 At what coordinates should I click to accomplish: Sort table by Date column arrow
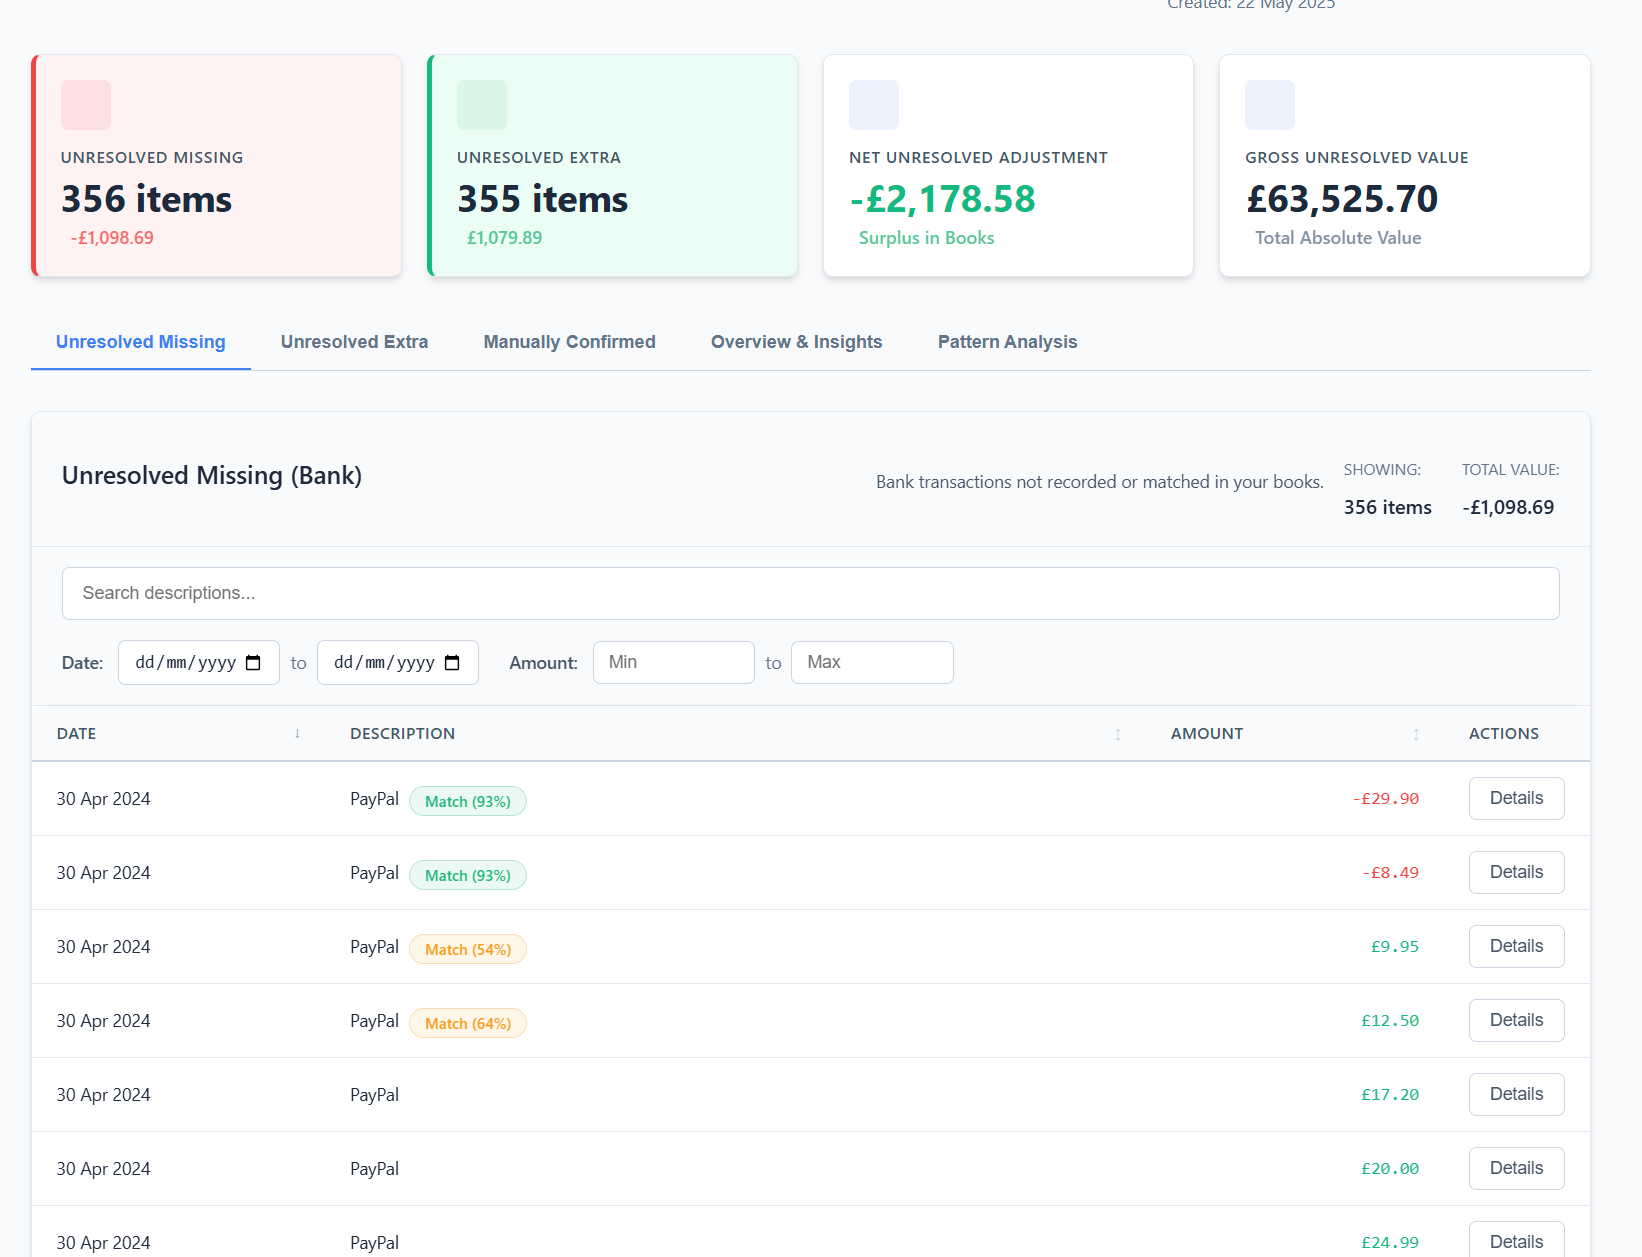click(x=297, y=734)
